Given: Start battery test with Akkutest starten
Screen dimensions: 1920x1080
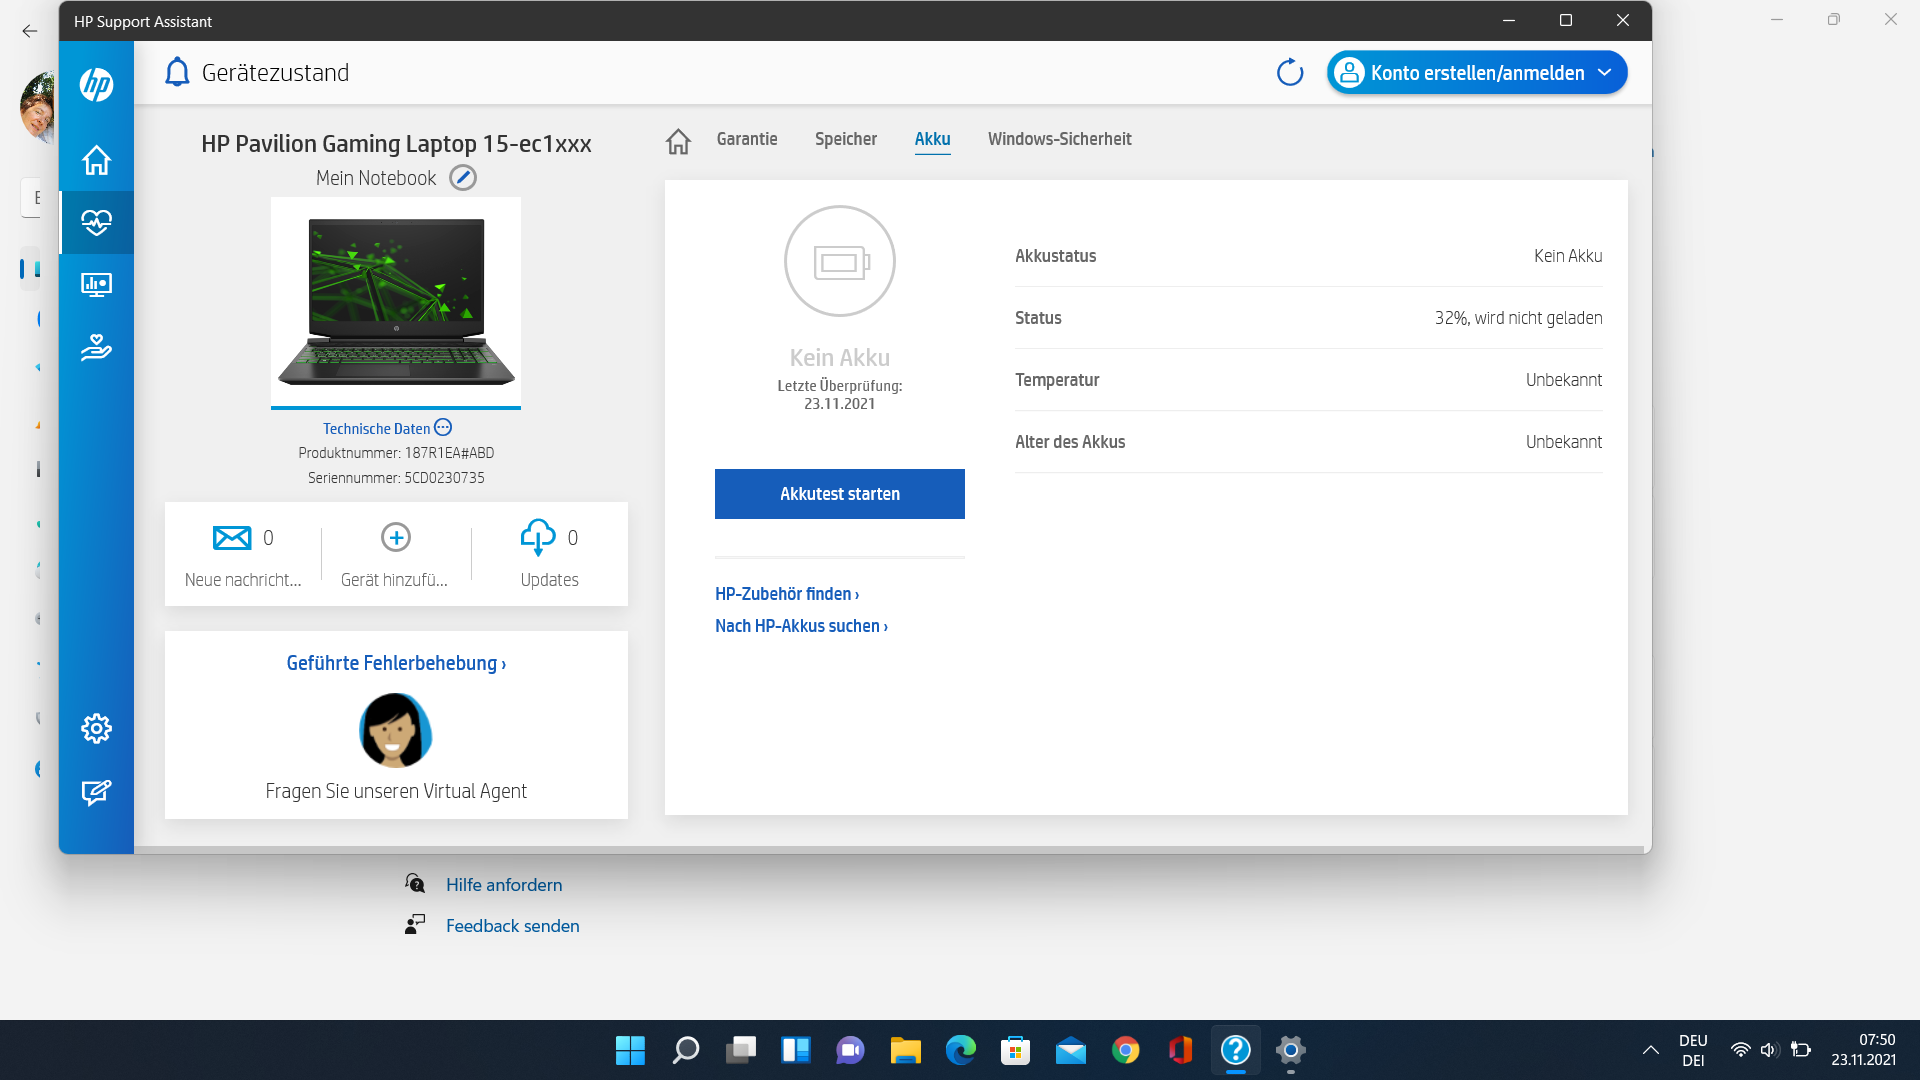Looking at the screenshot, I should click(839, 494).
